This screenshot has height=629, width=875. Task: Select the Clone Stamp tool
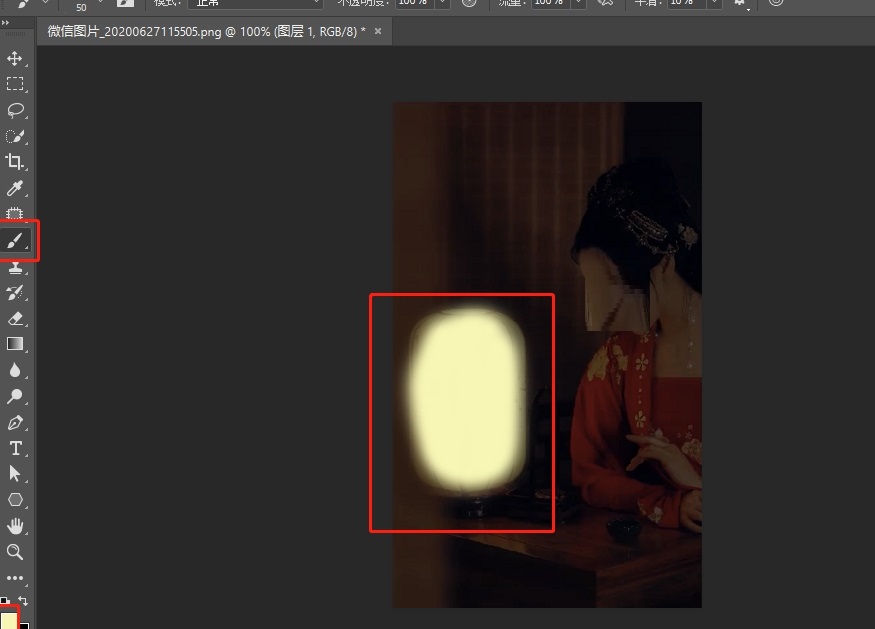click(x=15, y=266)
